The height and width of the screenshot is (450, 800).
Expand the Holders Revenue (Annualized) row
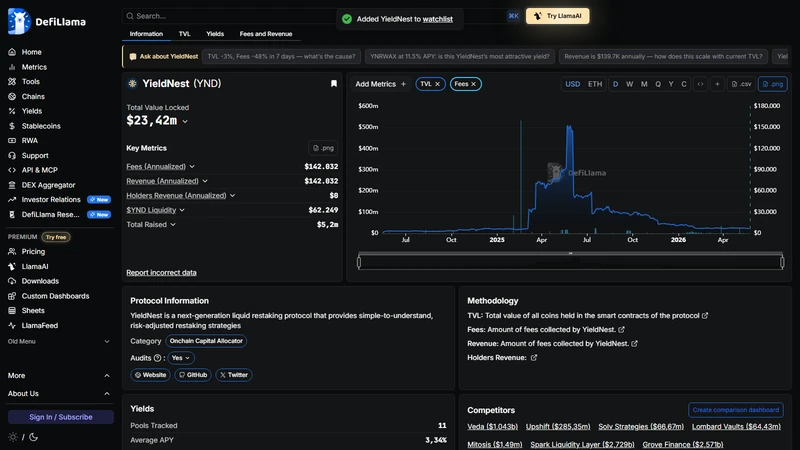pos(232,195)
